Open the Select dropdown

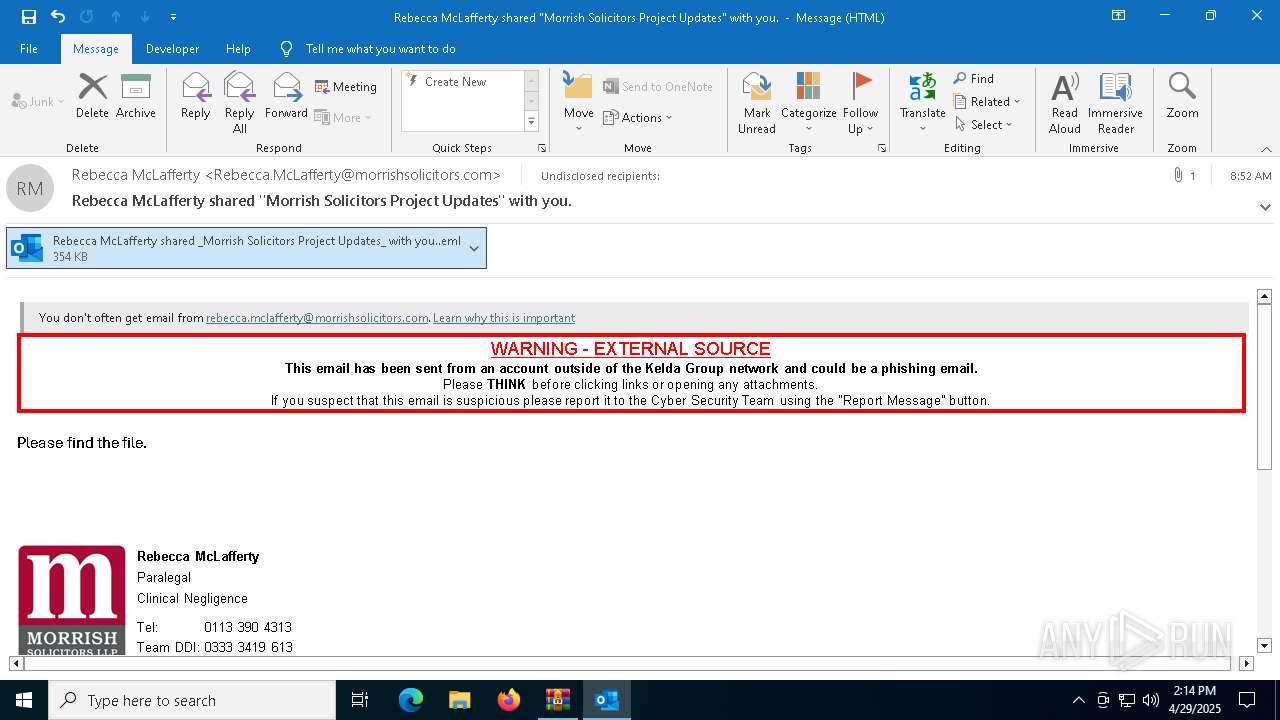point(983,125)
